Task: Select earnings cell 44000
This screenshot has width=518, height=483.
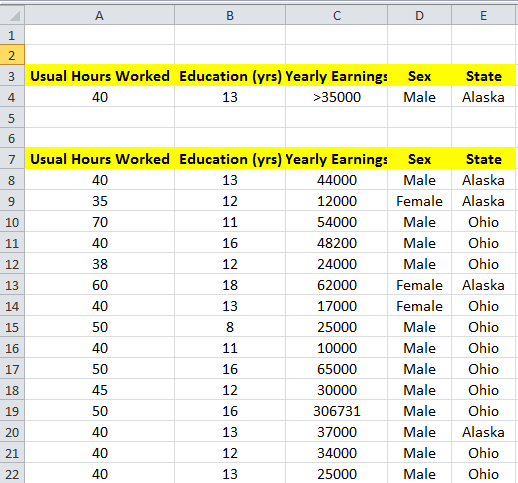Action: pyautogui.click(x=337, y=180)
